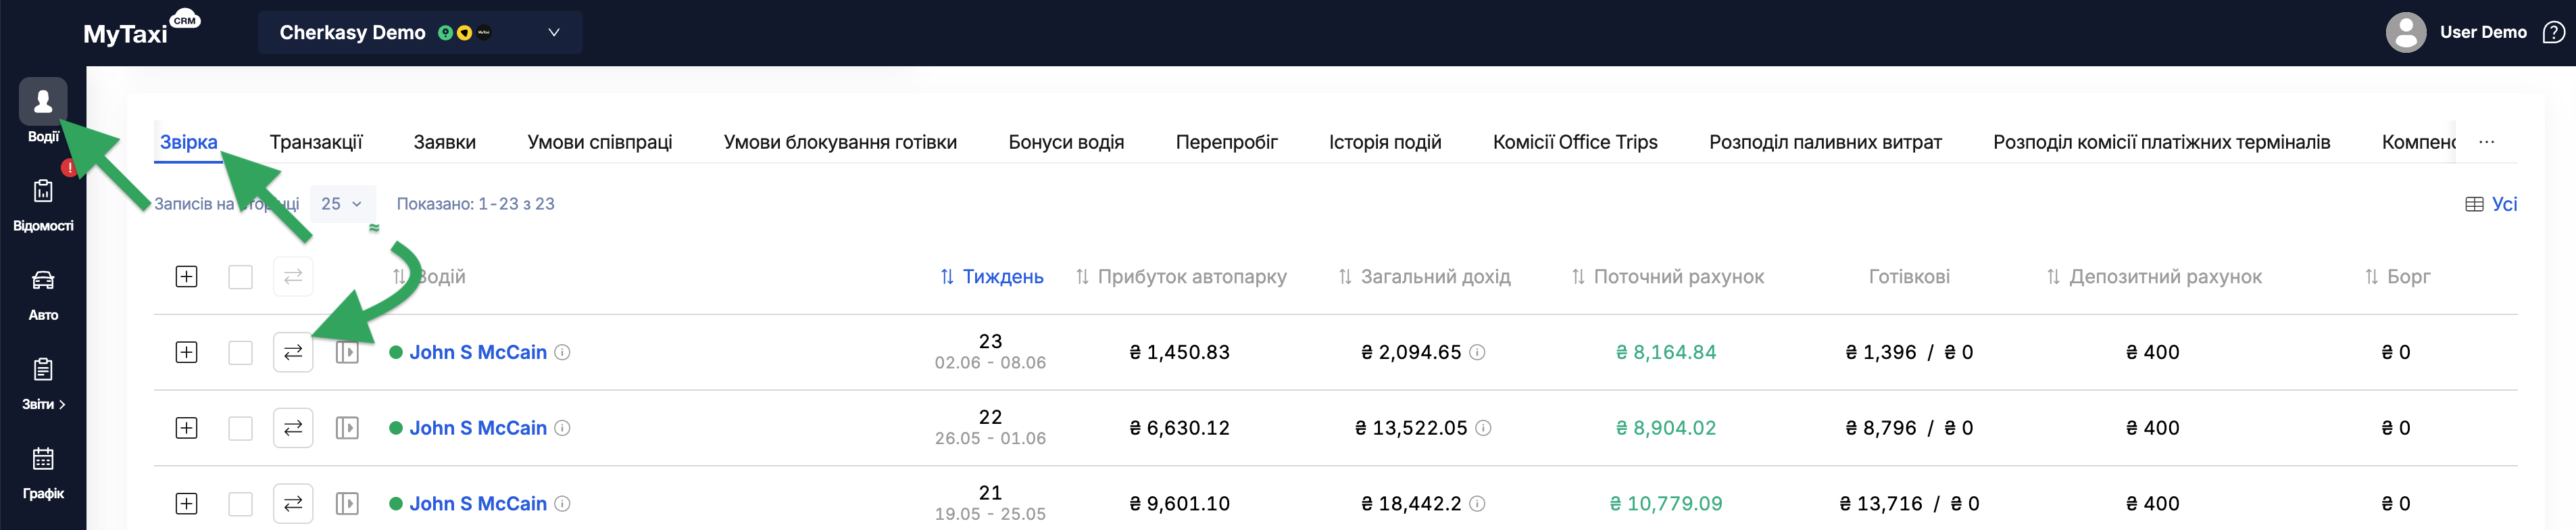Sort by Загальний дохід column header
2576x530 pixels.
pyautogui.click(x=1425, y=277)
